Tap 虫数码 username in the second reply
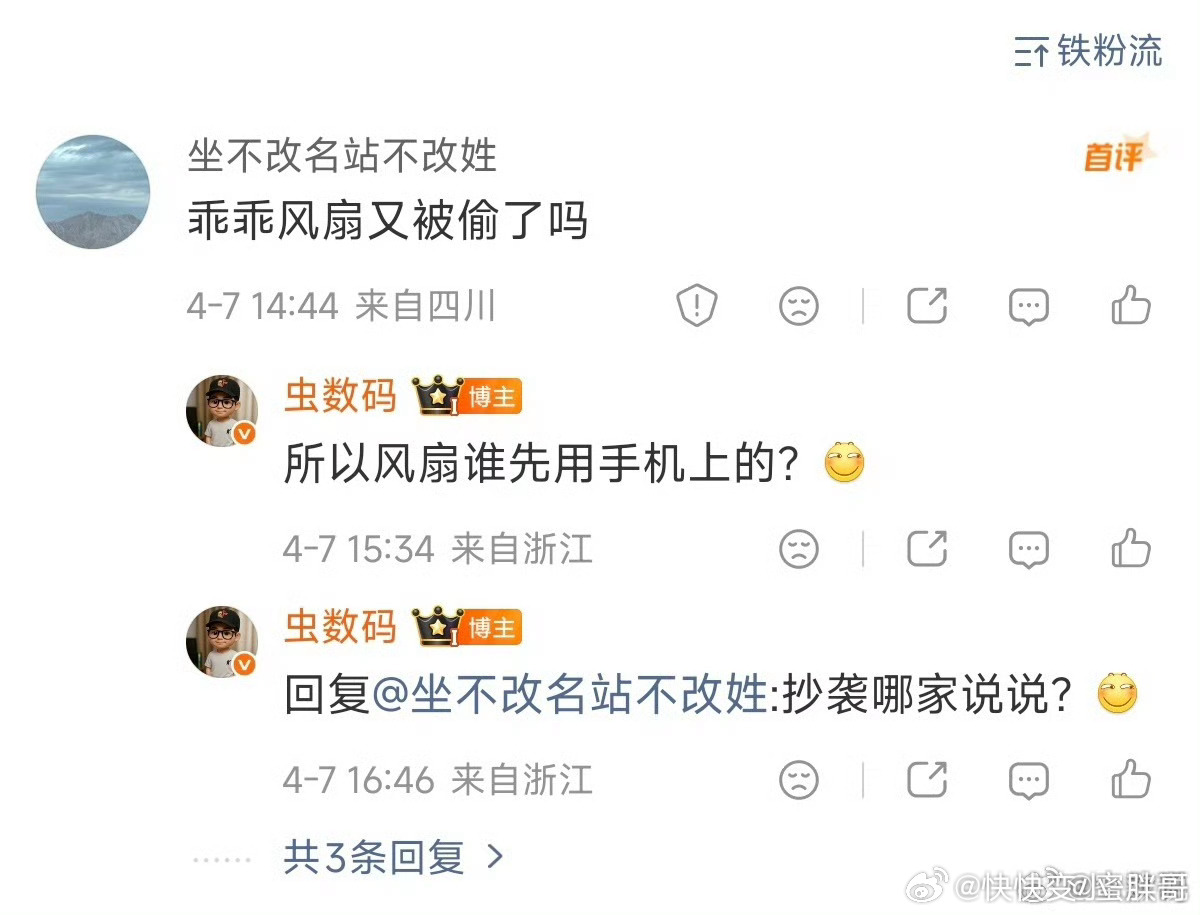Viewport: 1200px width, 915px height. pos(340,627)
